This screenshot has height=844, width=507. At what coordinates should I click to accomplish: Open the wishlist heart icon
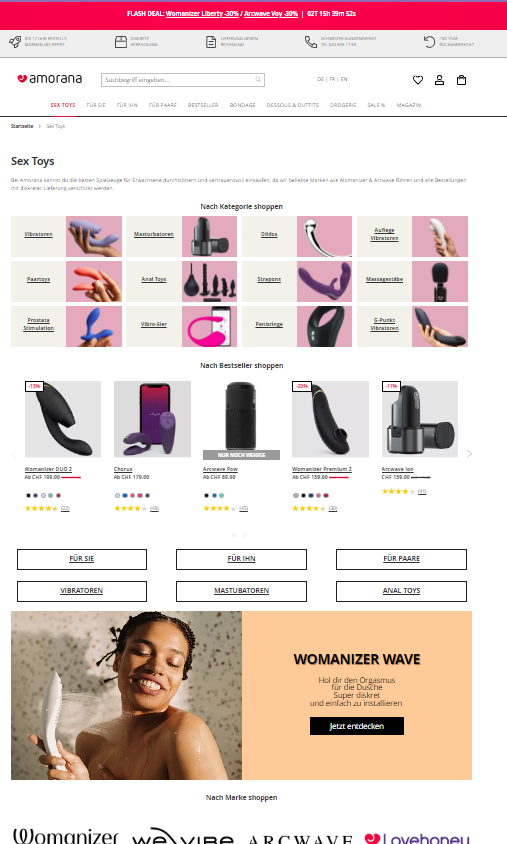click(x=418, y=80)
